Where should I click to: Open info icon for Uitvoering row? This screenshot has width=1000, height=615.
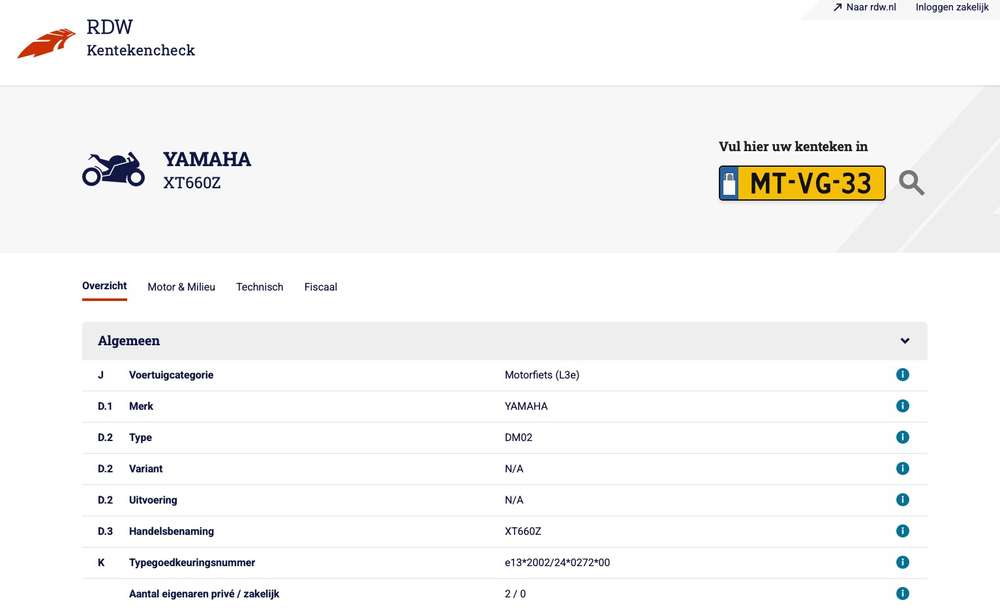(902, 500)
